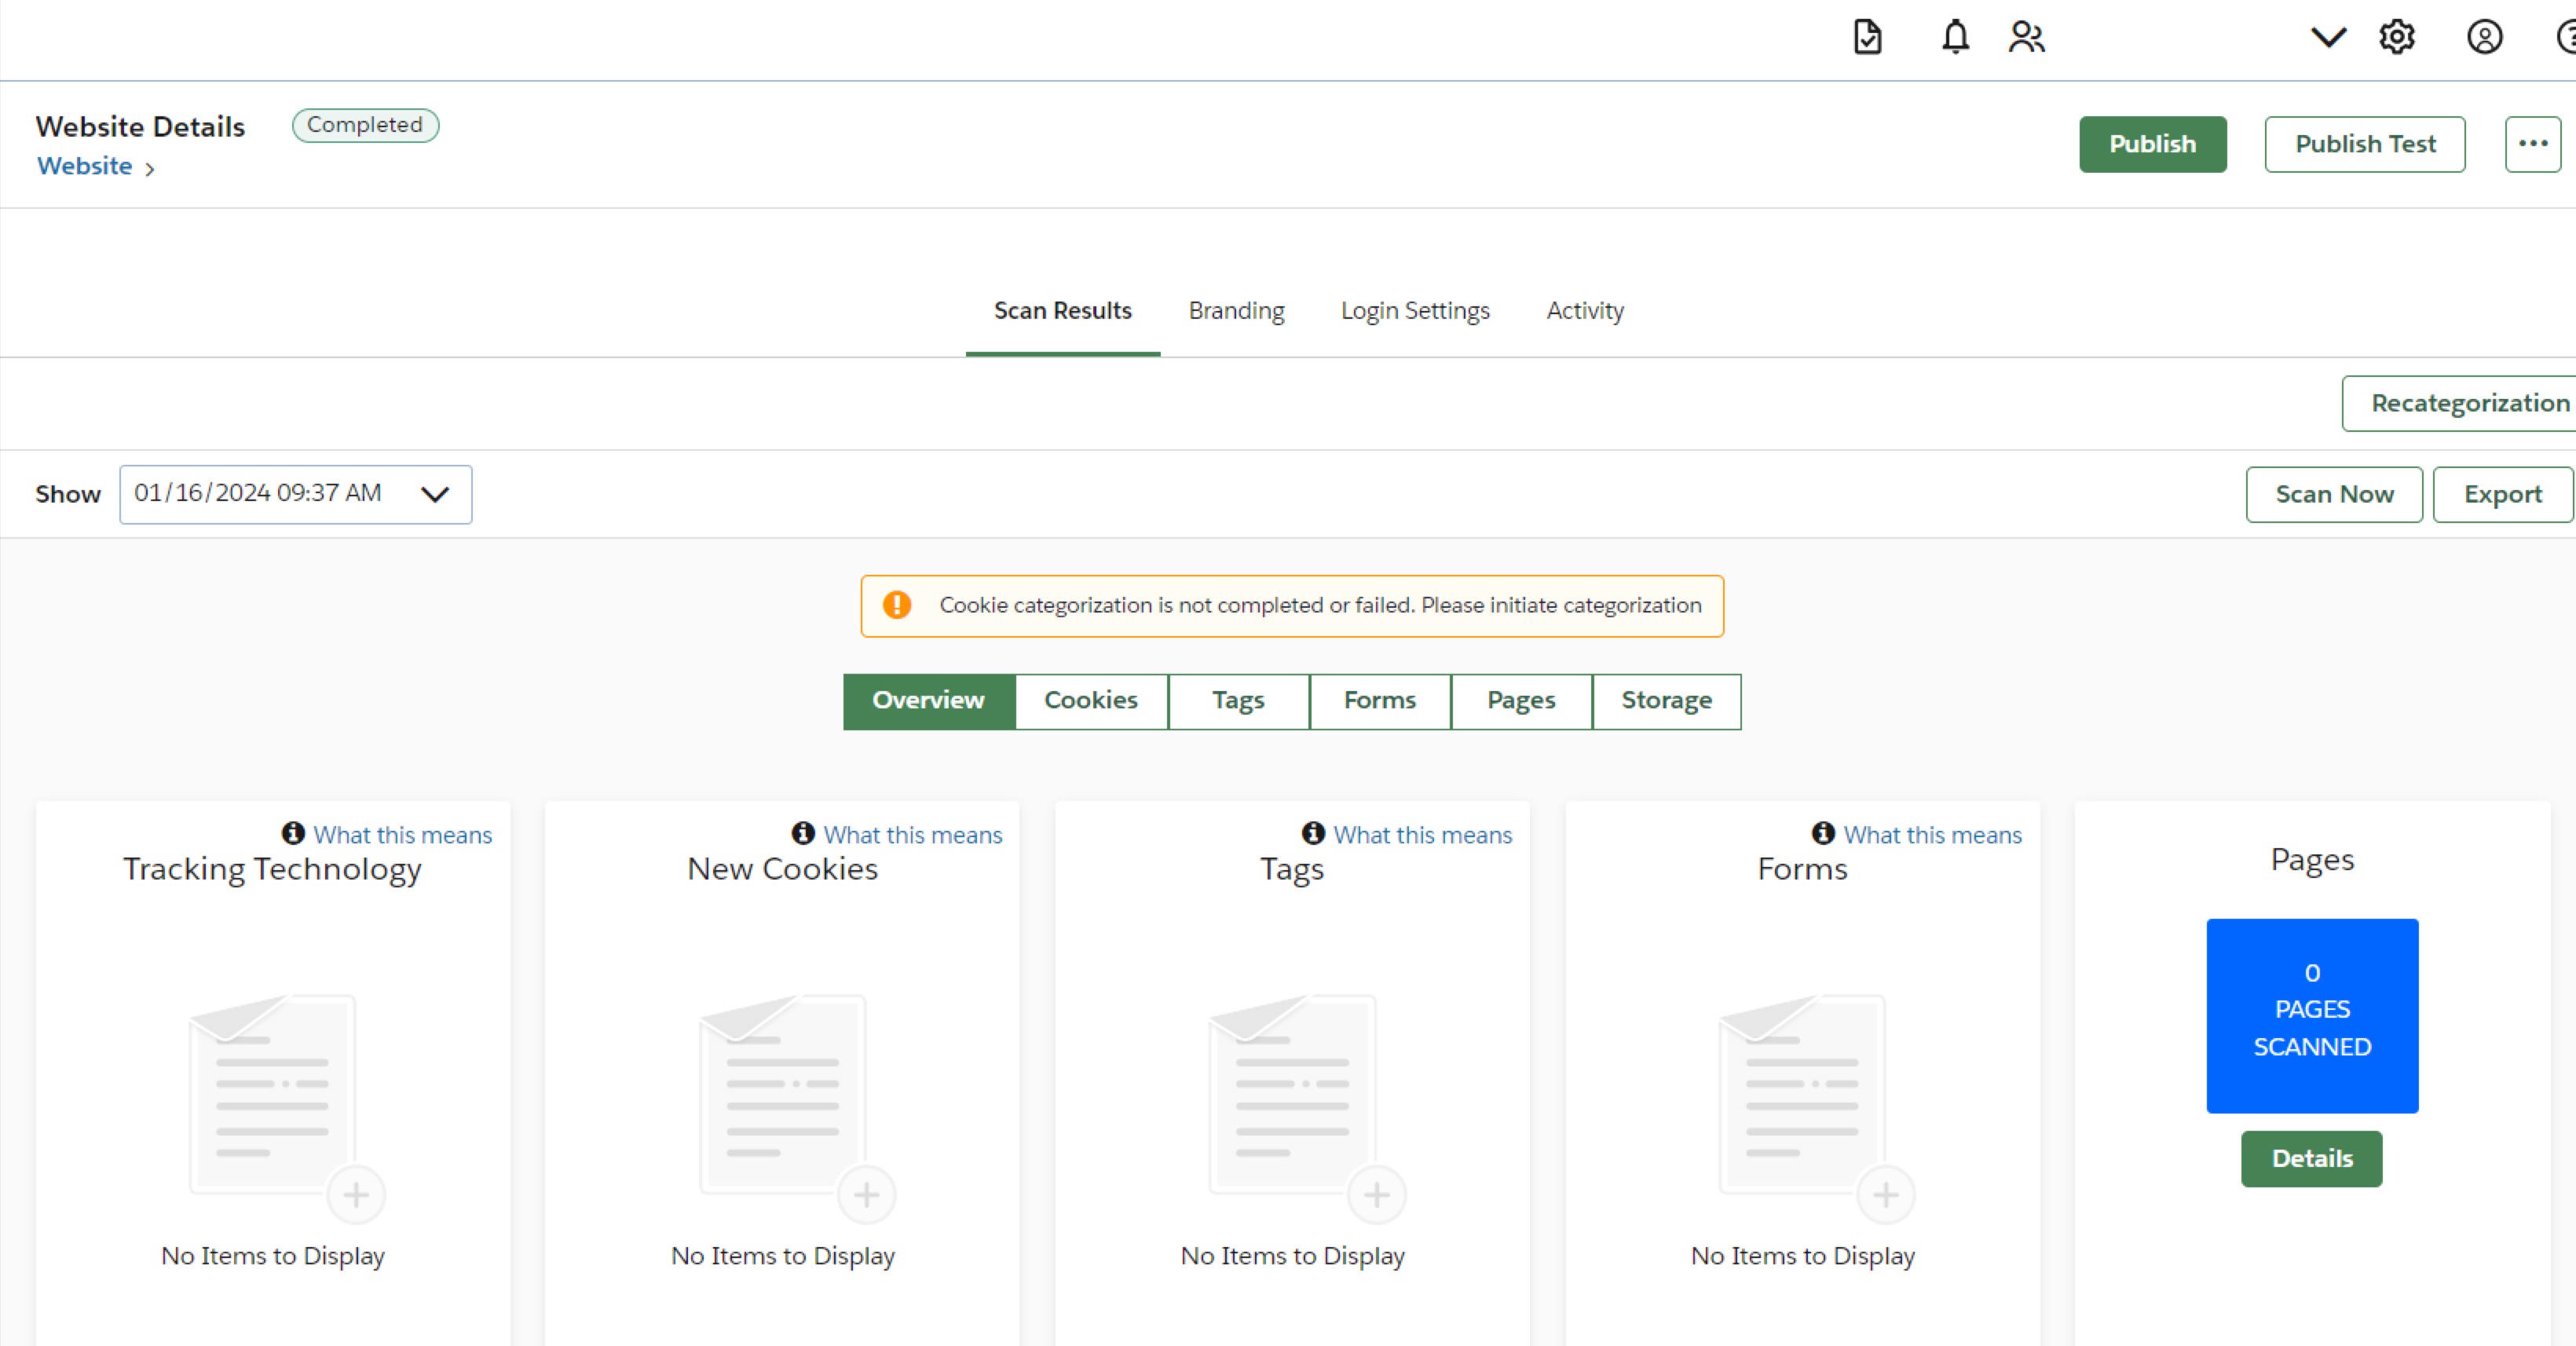Click the users group icon
This screenshot has width=2576, height=1346.
click(x=2026, y=37)
